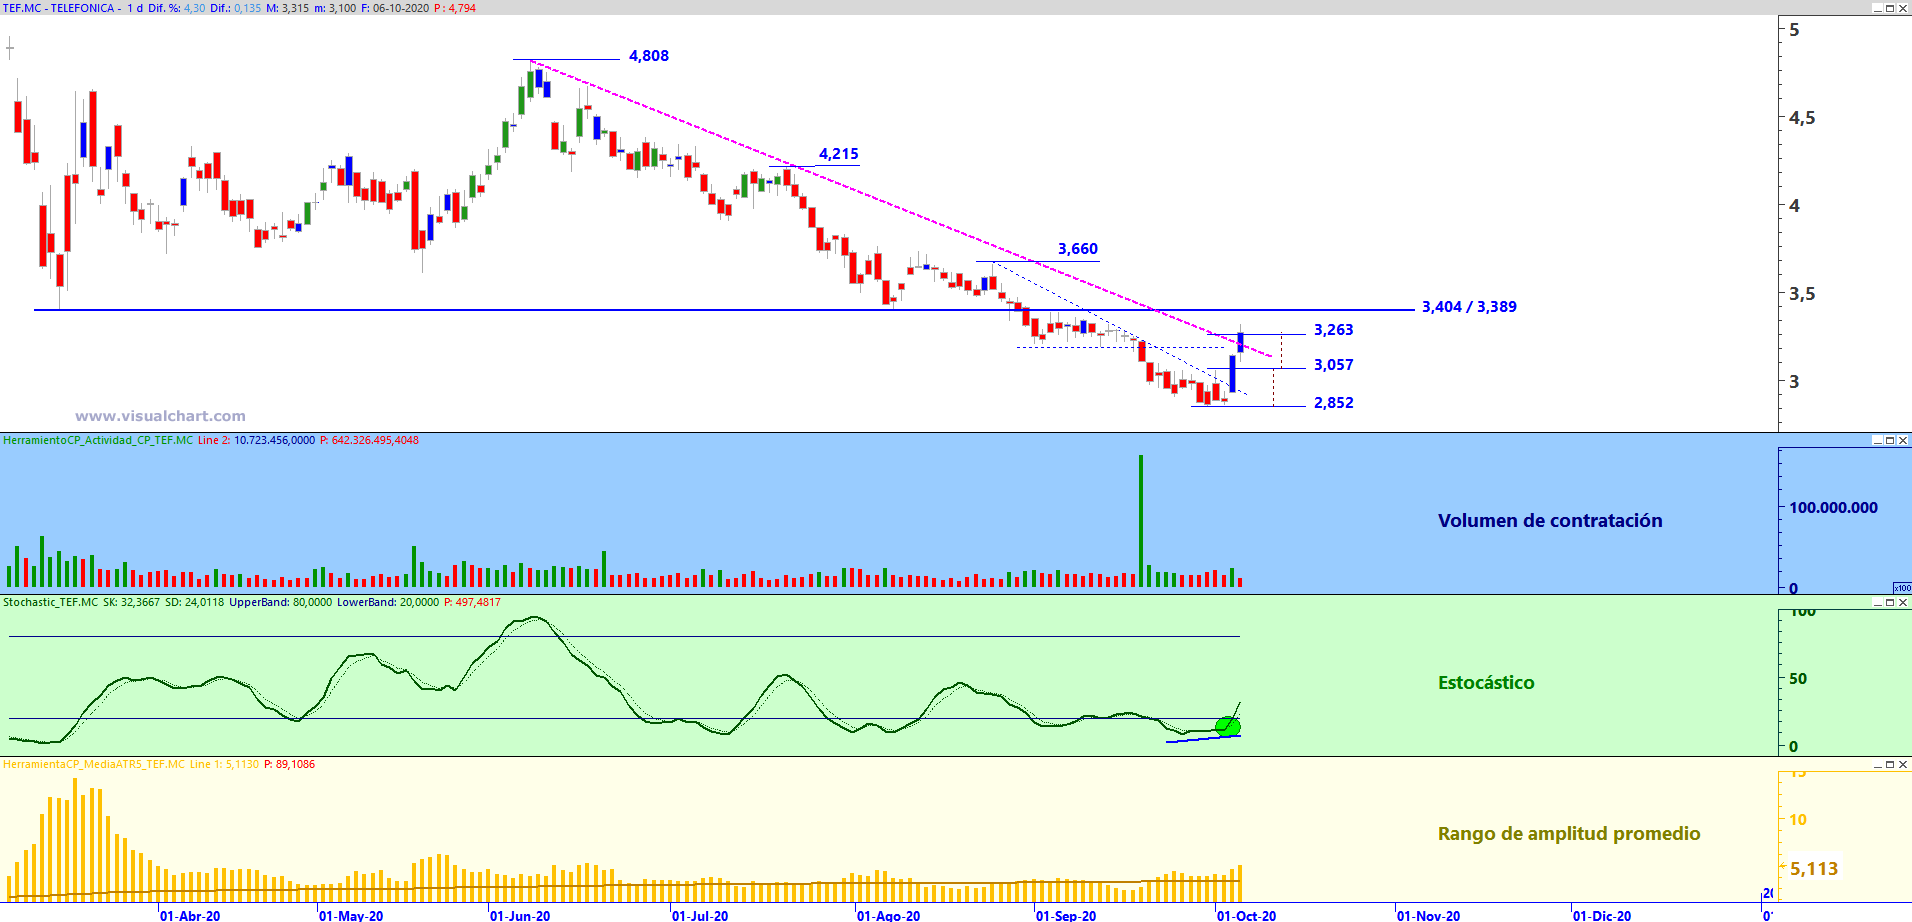Select the 'Volumen de contratación' panel label
Screen dimensions: 1912x922
click(x=1550, y=521)
